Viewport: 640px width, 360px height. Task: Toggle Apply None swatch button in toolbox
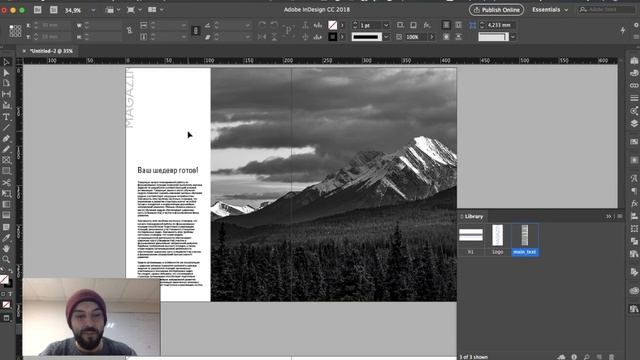(x=6, y=304)
